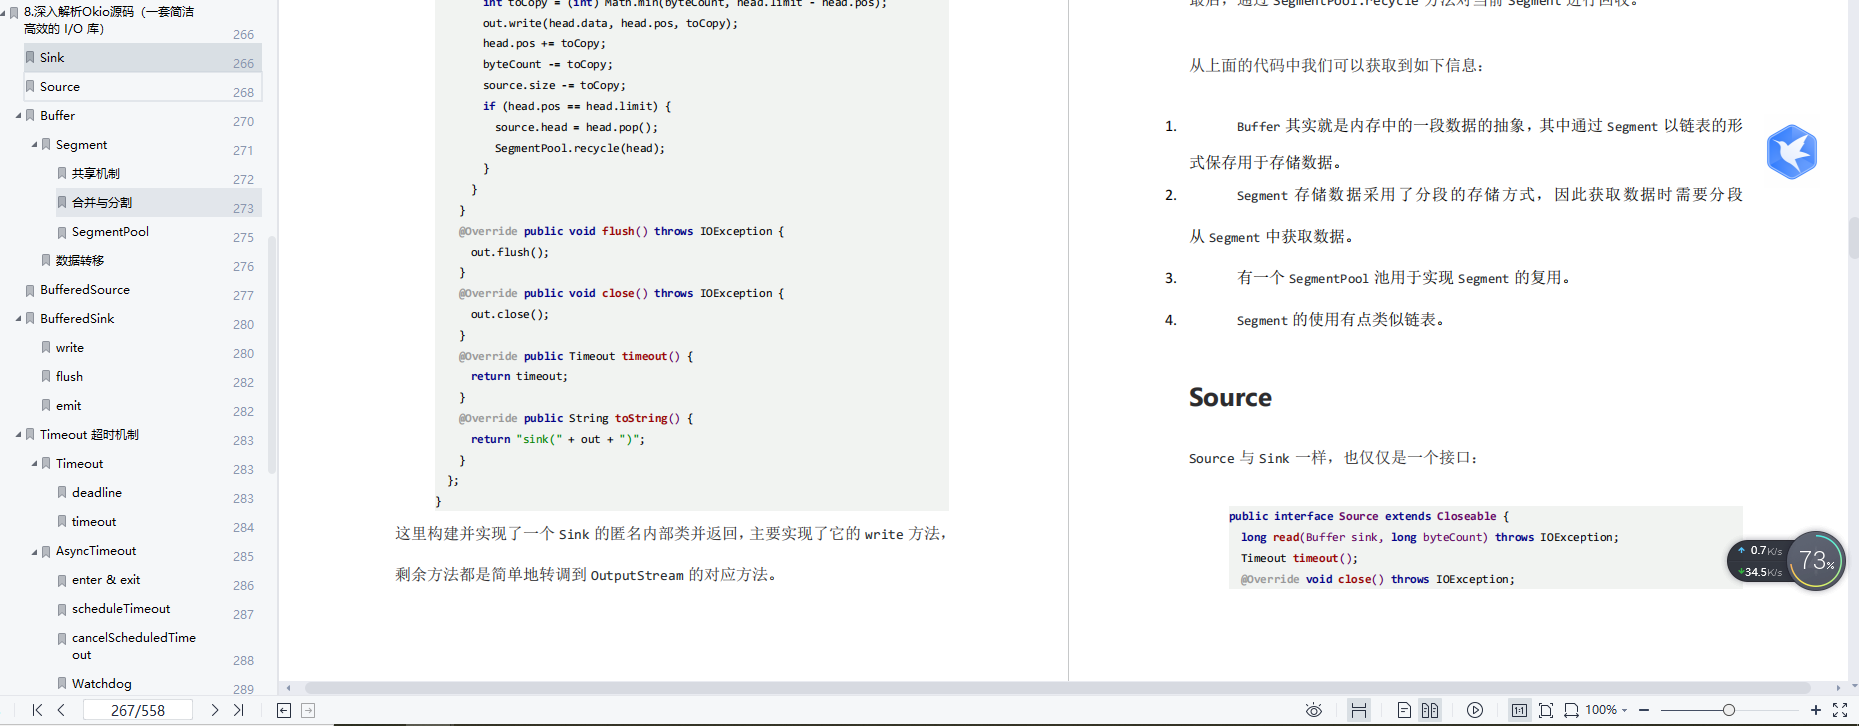Click the horizontal document scrollbar
Viewport: 1859px width, 726px height.
(x=1057, y=688)
